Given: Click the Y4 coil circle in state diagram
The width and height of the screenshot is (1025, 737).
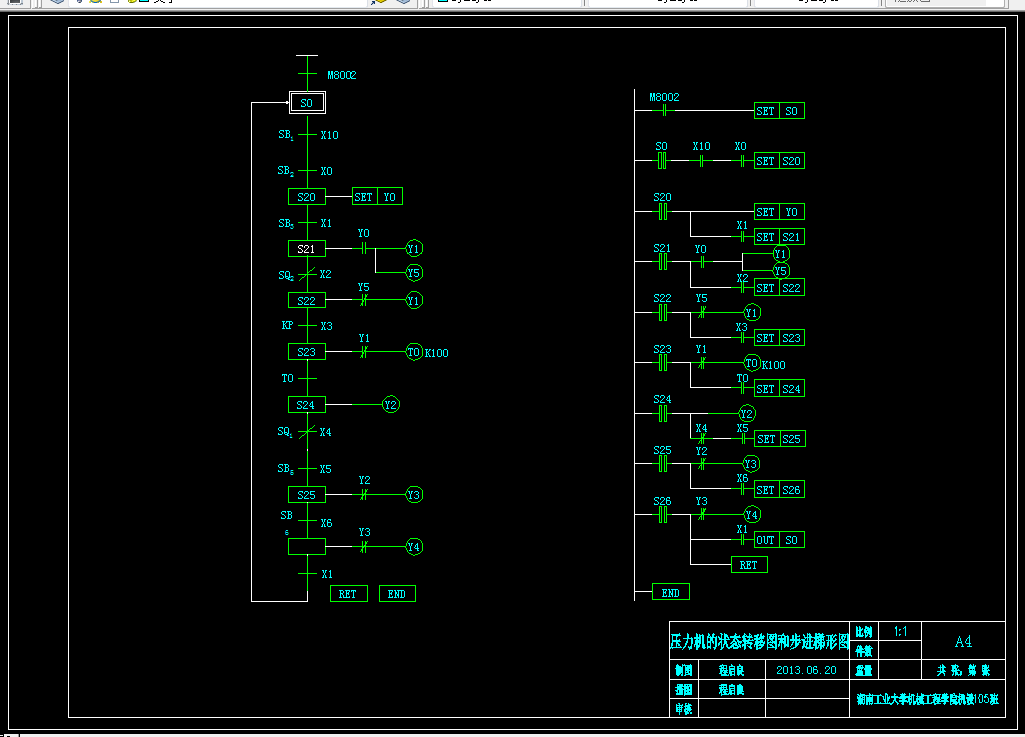Looking at the screenshot, I should pyautogui.click(x=414, y=547).
